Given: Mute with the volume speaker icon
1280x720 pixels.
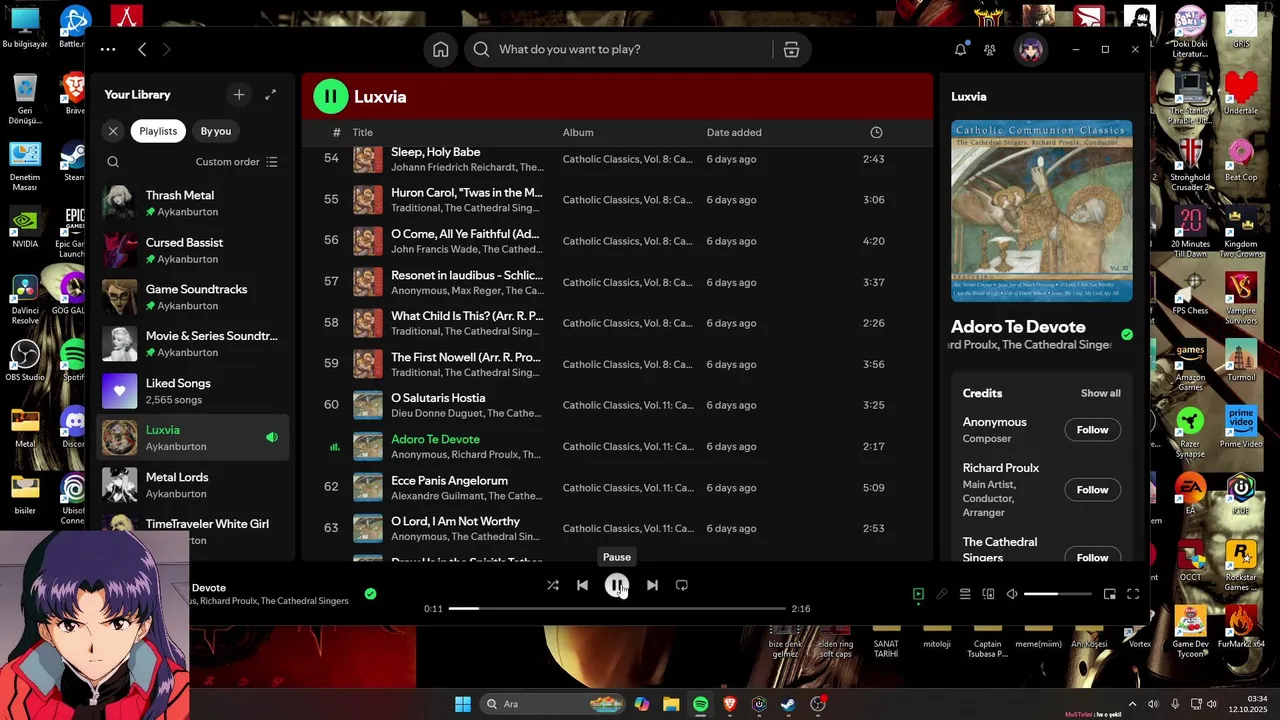Looking at the screenshot, I should (x=1012, y=594).
